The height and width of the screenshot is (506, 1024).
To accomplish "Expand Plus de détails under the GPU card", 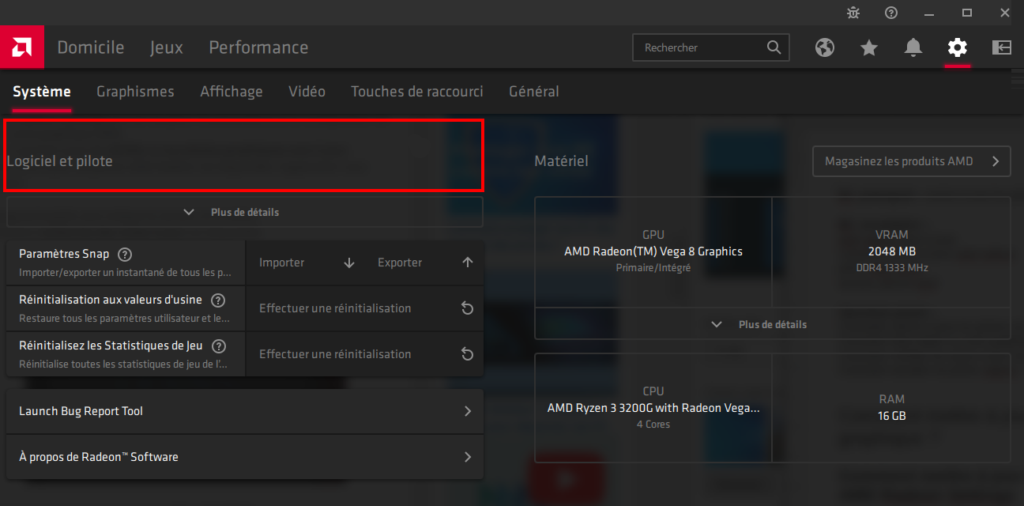I will [773, 324].
